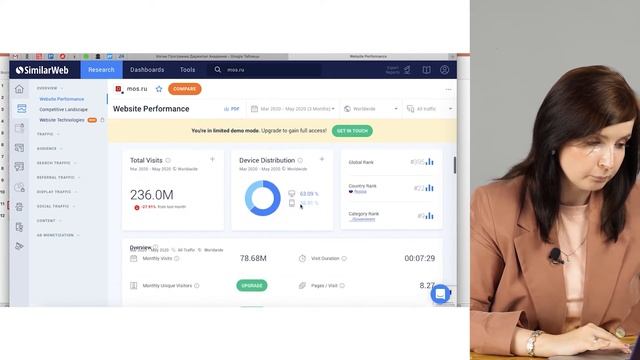Click the plus icon on Total Visits card
Screen dimensions: 640x360
point(212,160)
